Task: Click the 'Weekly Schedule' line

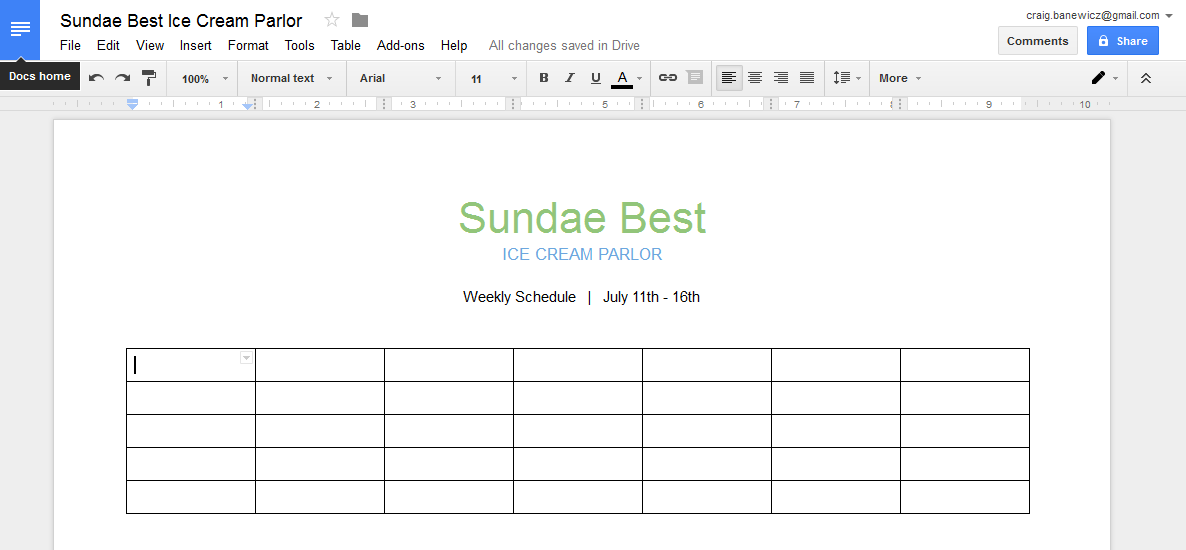Action: coord(582,297)
